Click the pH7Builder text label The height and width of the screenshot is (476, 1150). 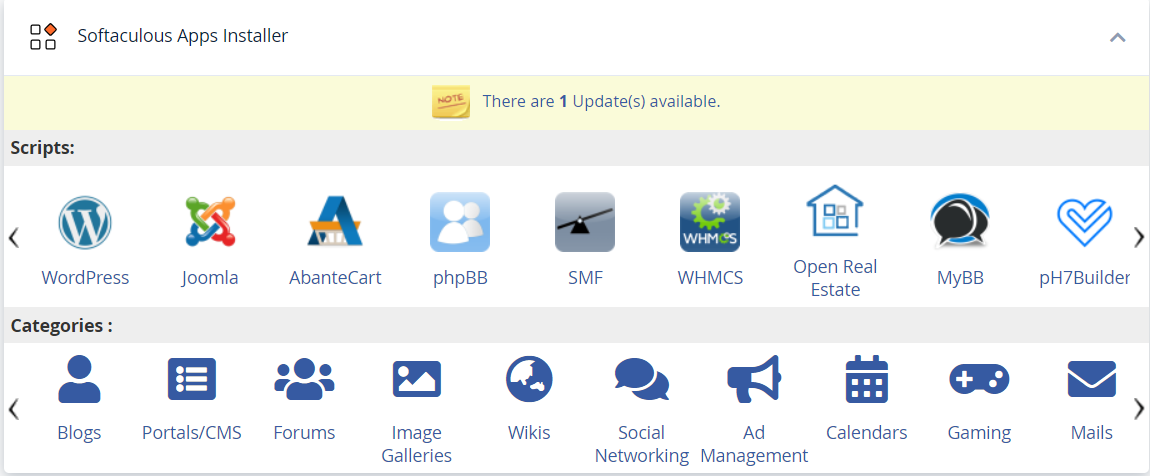[1085, 278]
